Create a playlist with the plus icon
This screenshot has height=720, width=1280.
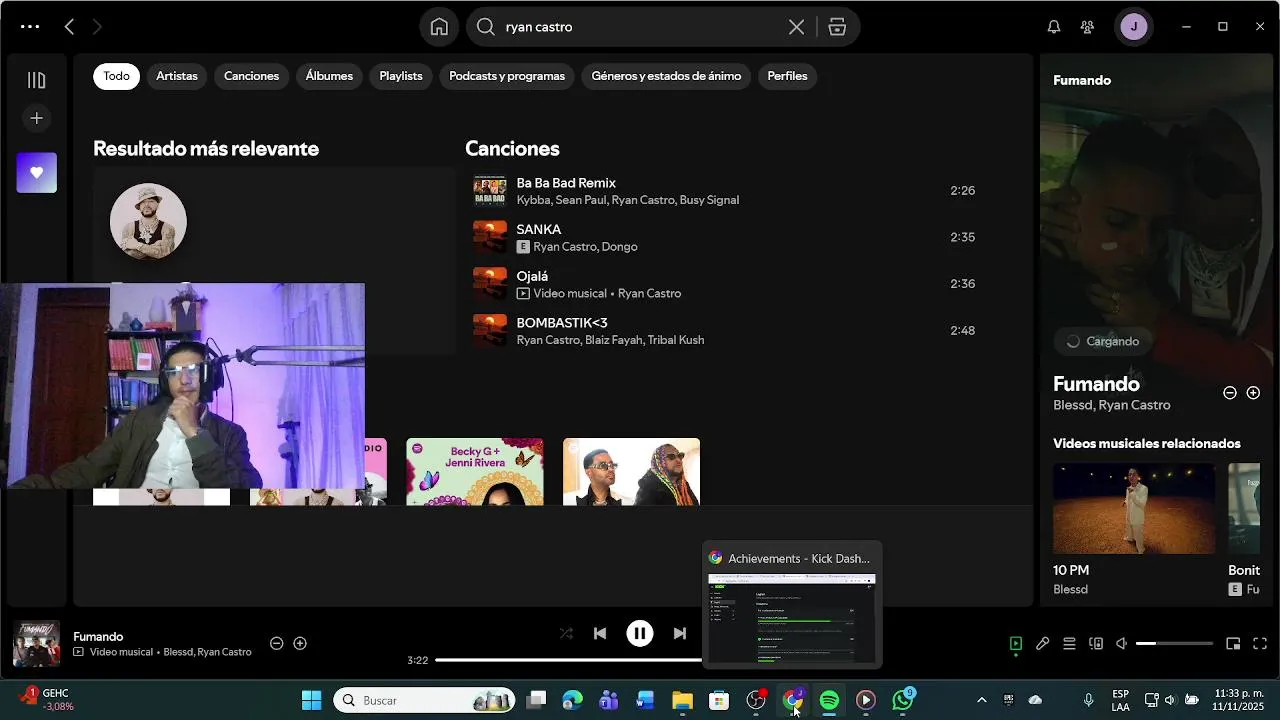click(37, 118)
